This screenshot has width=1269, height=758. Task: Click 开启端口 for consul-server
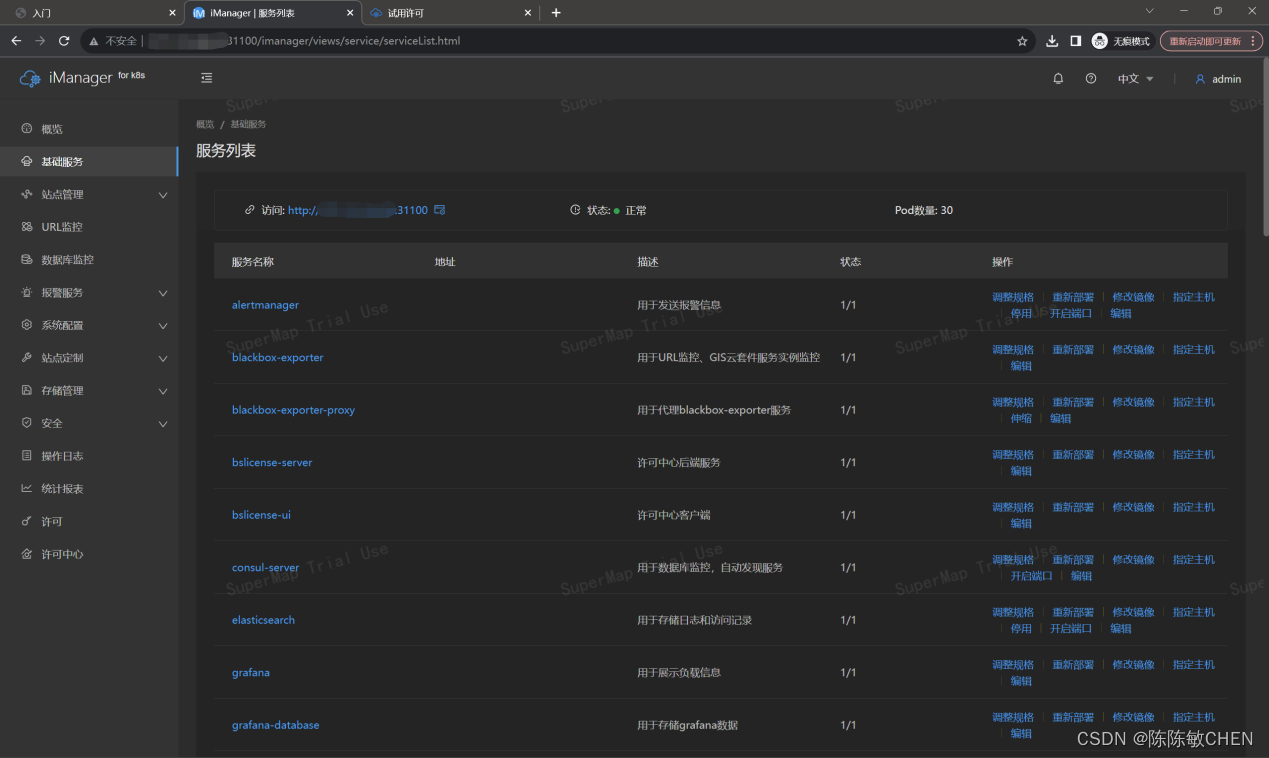pyautogui.click(x=1031, y=576)
